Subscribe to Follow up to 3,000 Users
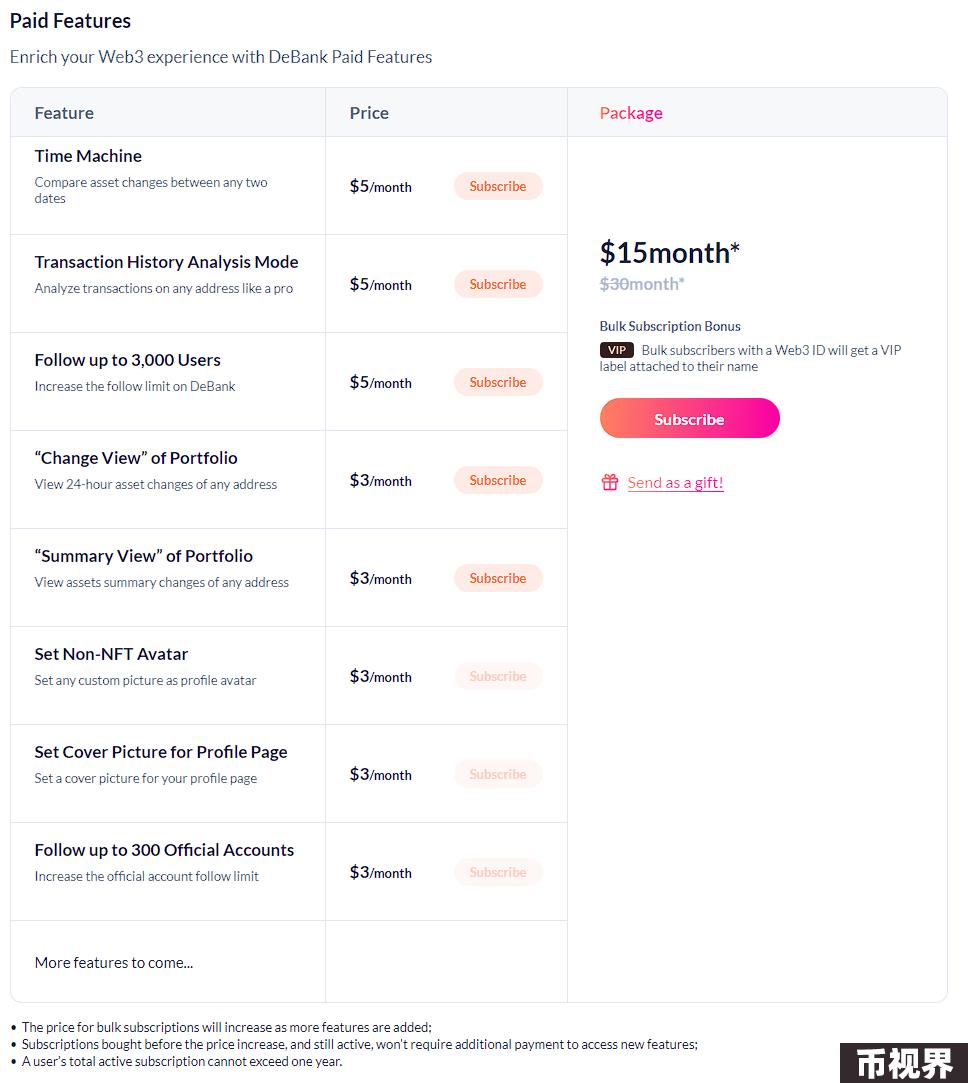The width and height of the screenshot is (968, 1083). click(498, 383)
